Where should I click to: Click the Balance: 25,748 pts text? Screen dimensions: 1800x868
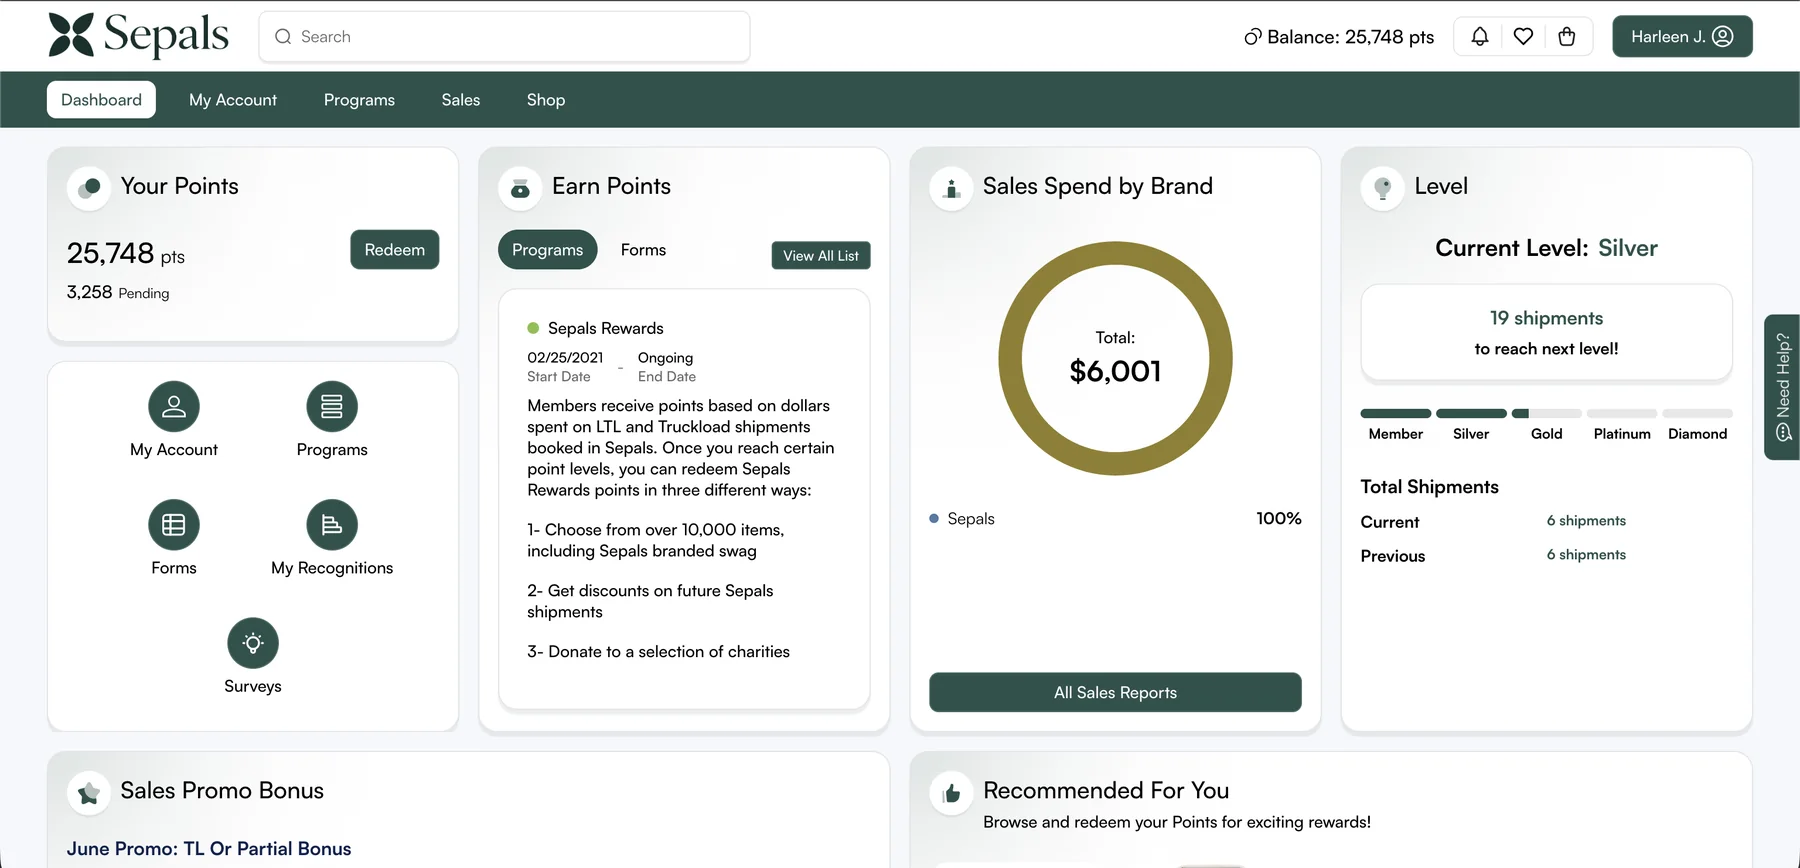(x=1350, y=37)
